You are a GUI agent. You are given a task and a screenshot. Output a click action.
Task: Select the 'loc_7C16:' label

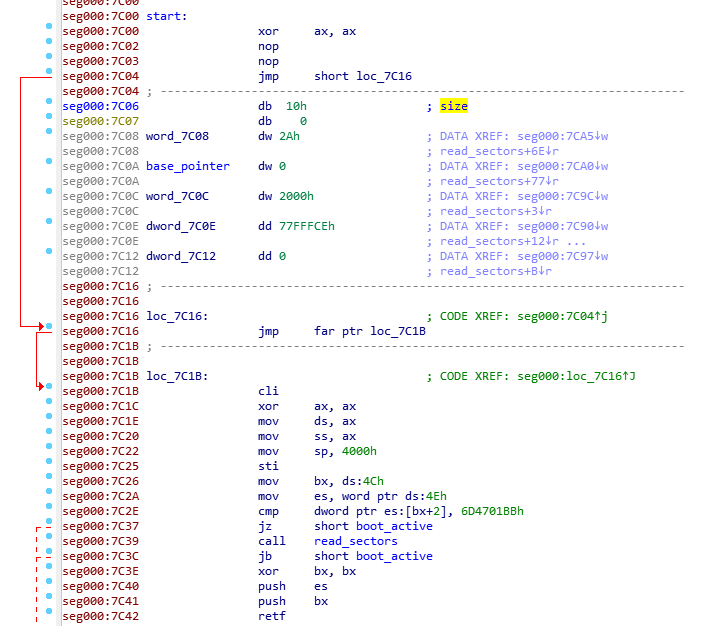click(177, 317)
